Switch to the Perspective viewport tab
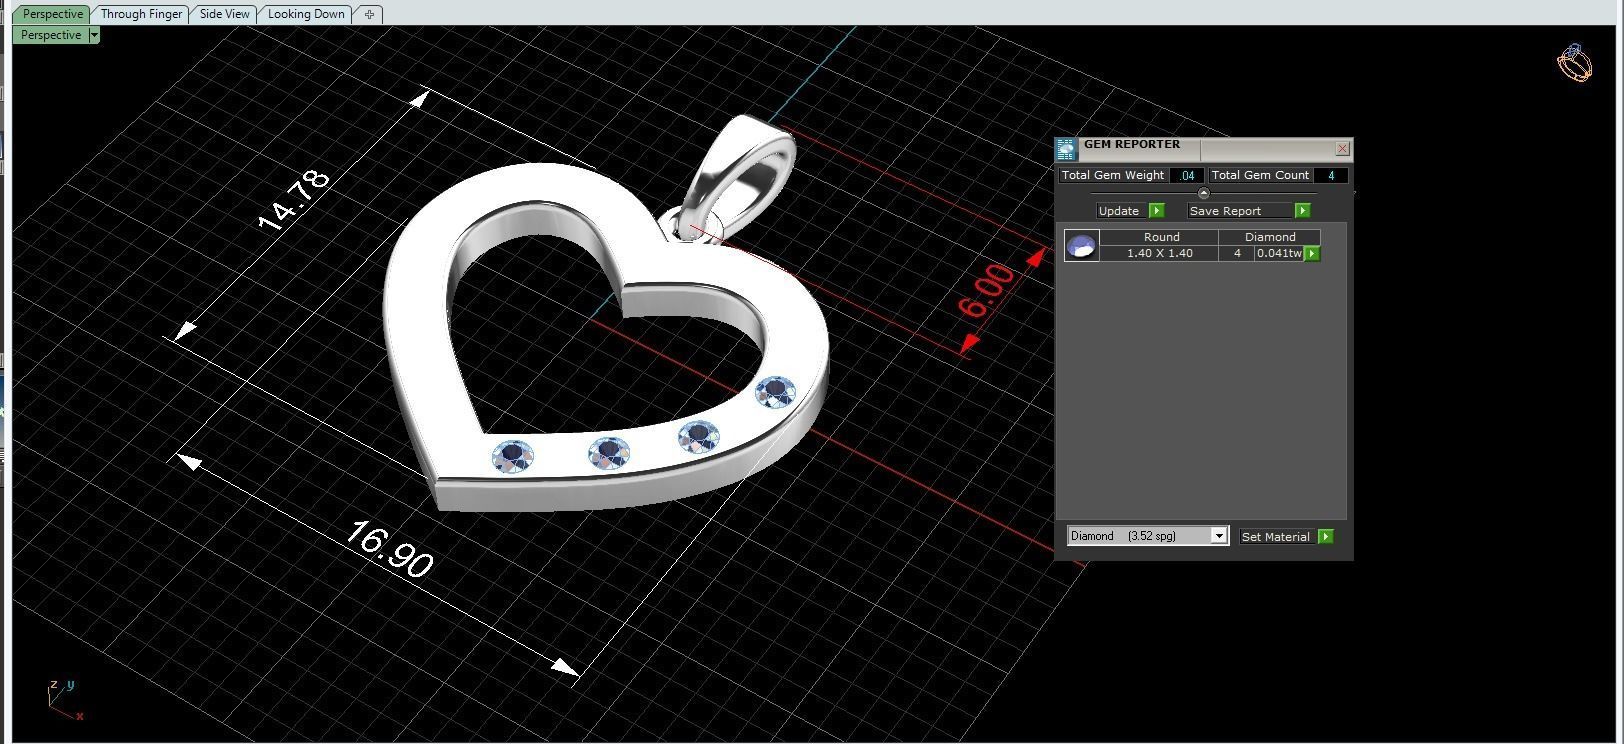This screenshot has height=744, width=1624. click(x=52, y=14)
